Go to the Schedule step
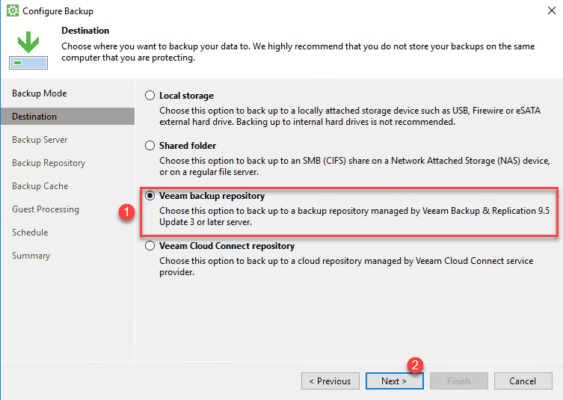563x400 pixels. click(30, 232)
